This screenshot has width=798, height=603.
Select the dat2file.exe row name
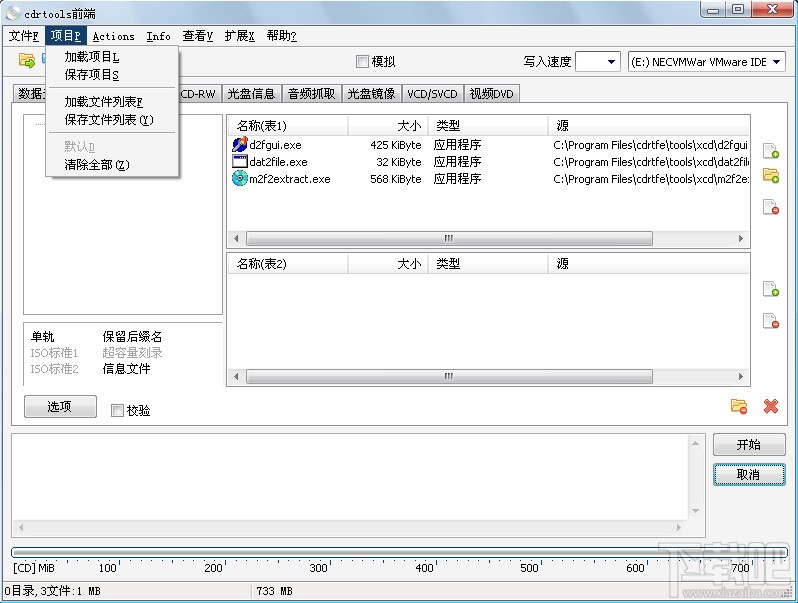[x=278, y=162]
